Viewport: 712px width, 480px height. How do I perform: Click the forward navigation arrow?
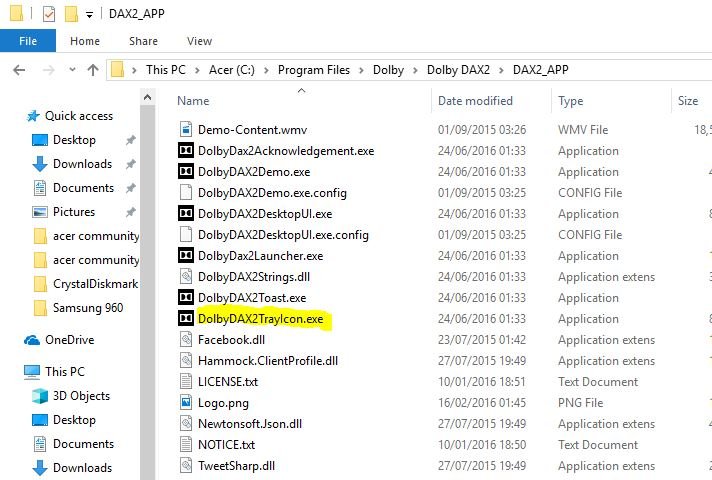(x=48, y=70)
